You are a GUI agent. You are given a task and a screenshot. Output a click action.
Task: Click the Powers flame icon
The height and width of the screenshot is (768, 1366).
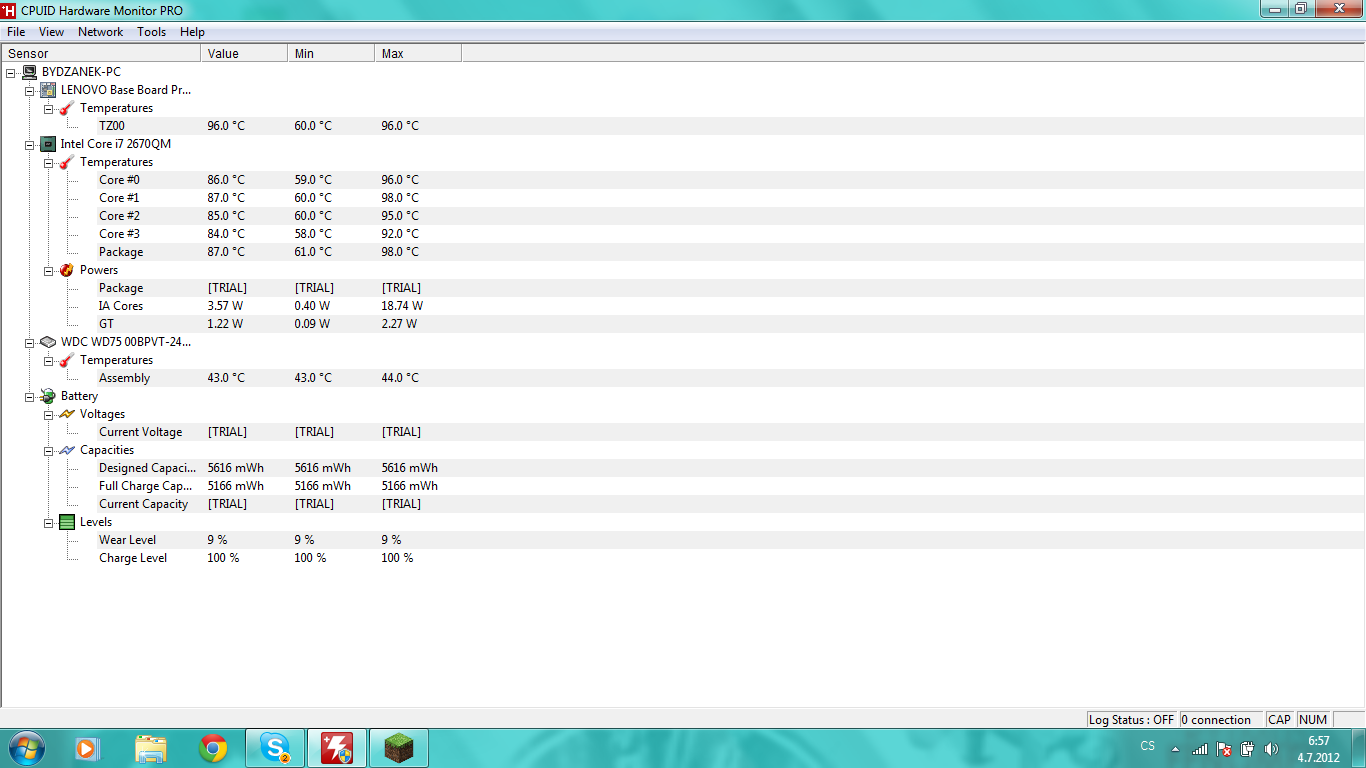[x=67, y=270]
